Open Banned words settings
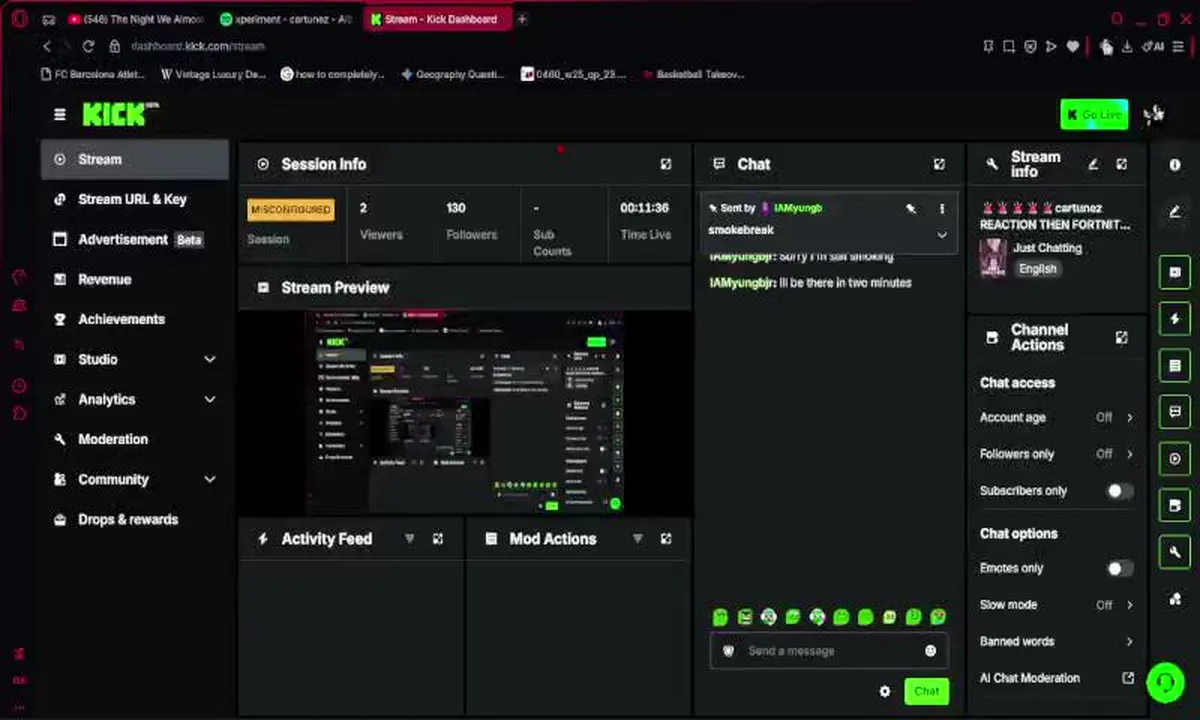This screenshot has height=720, width=1200. 1057,641
